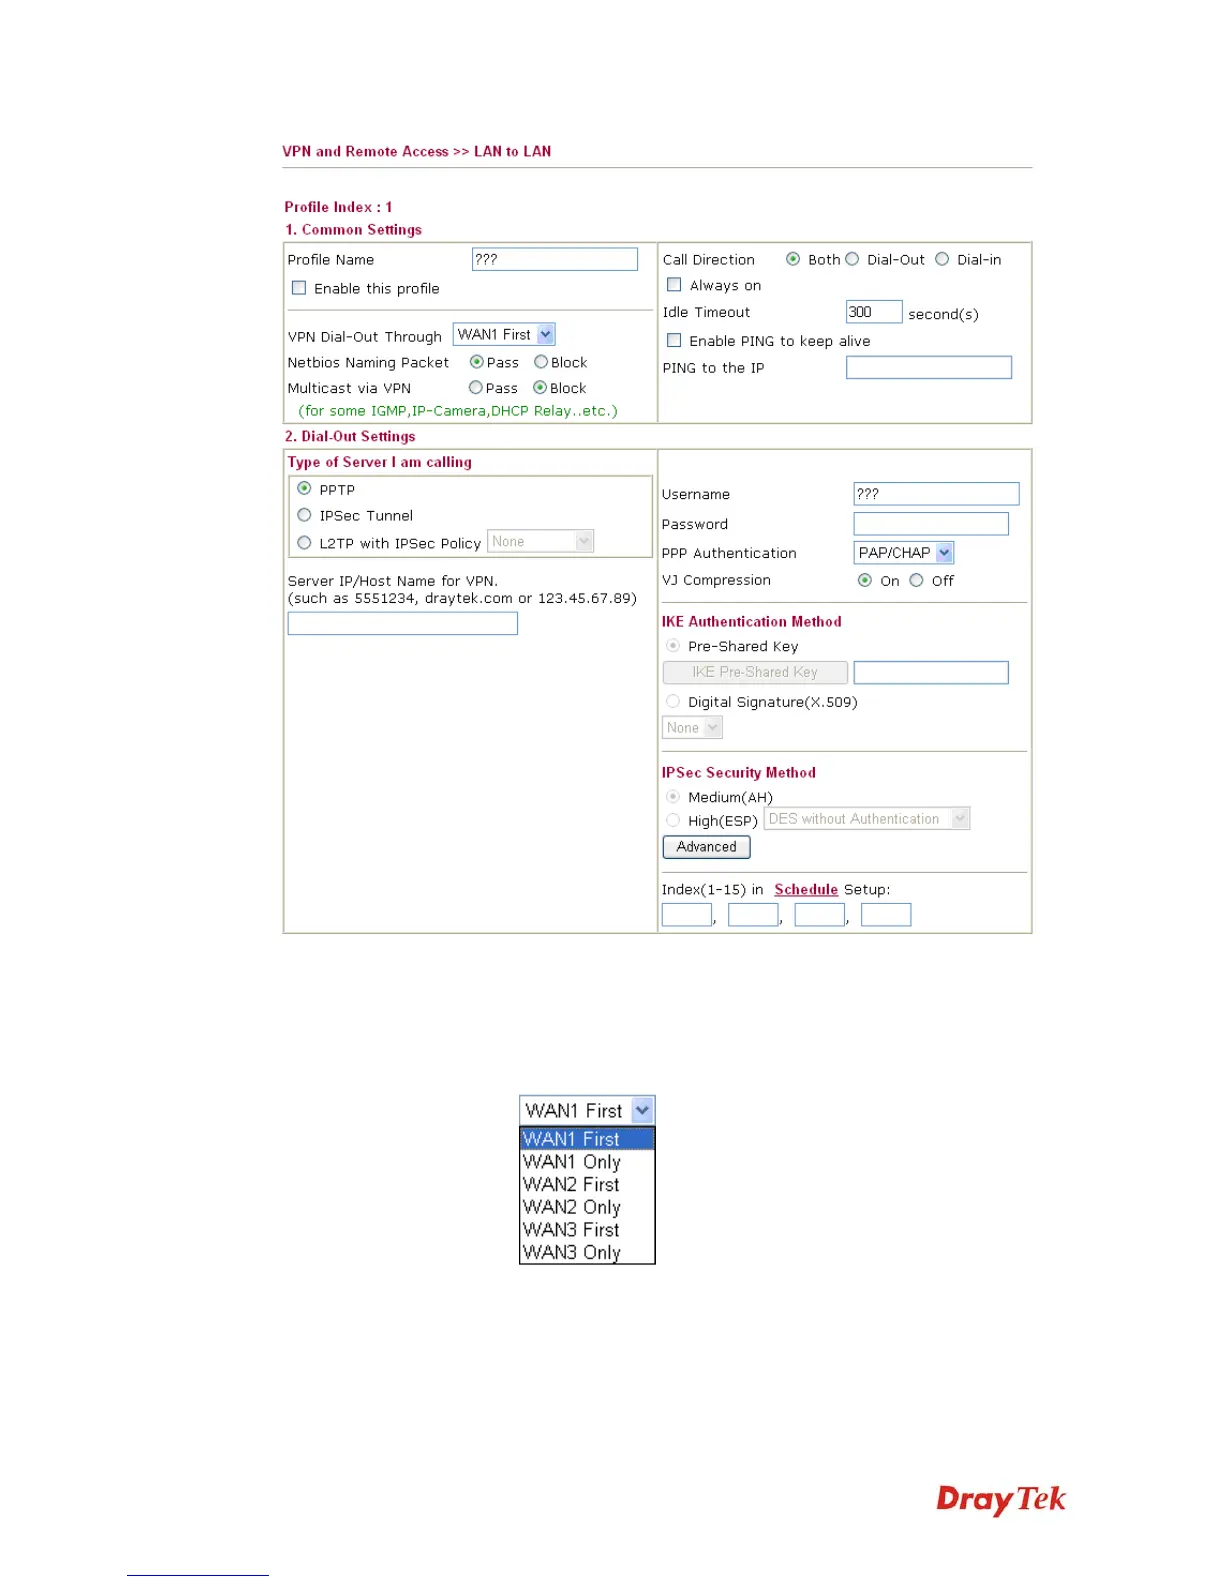Pick WAN2 First in the list
The height and width of the screenshot is (1584, 1224).
click(x=587, y=1185)
